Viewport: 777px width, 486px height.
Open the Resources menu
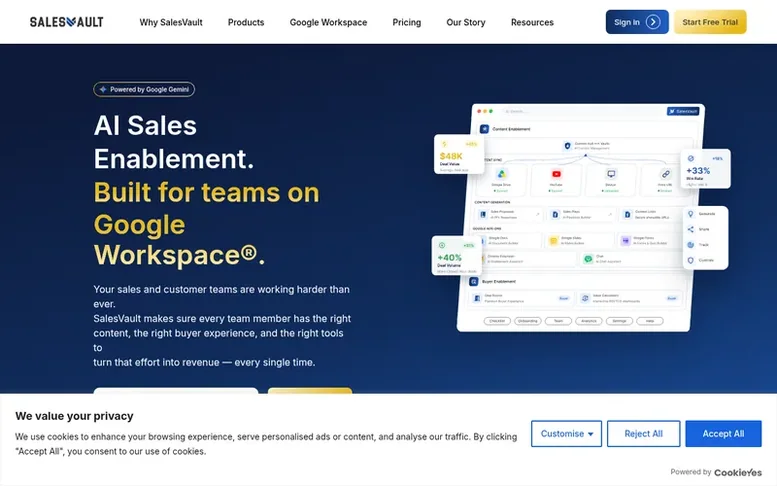tap(532, 22)
